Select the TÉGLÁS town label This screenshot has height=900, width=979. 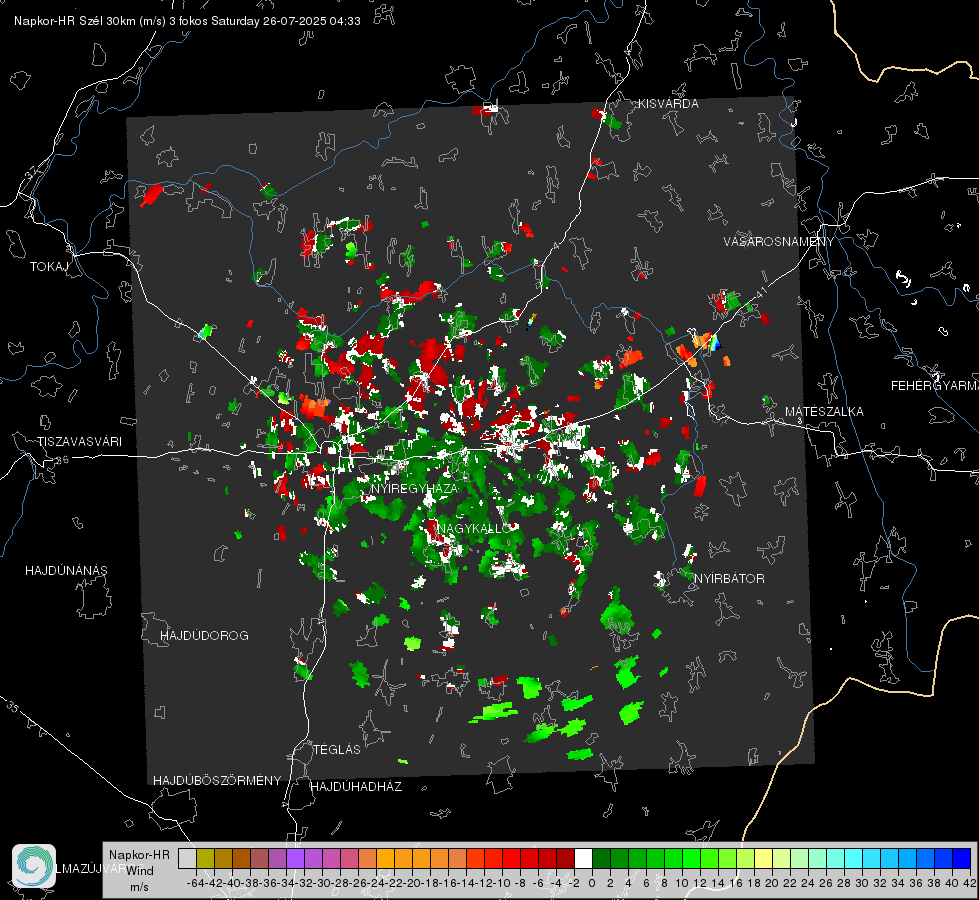337,750
